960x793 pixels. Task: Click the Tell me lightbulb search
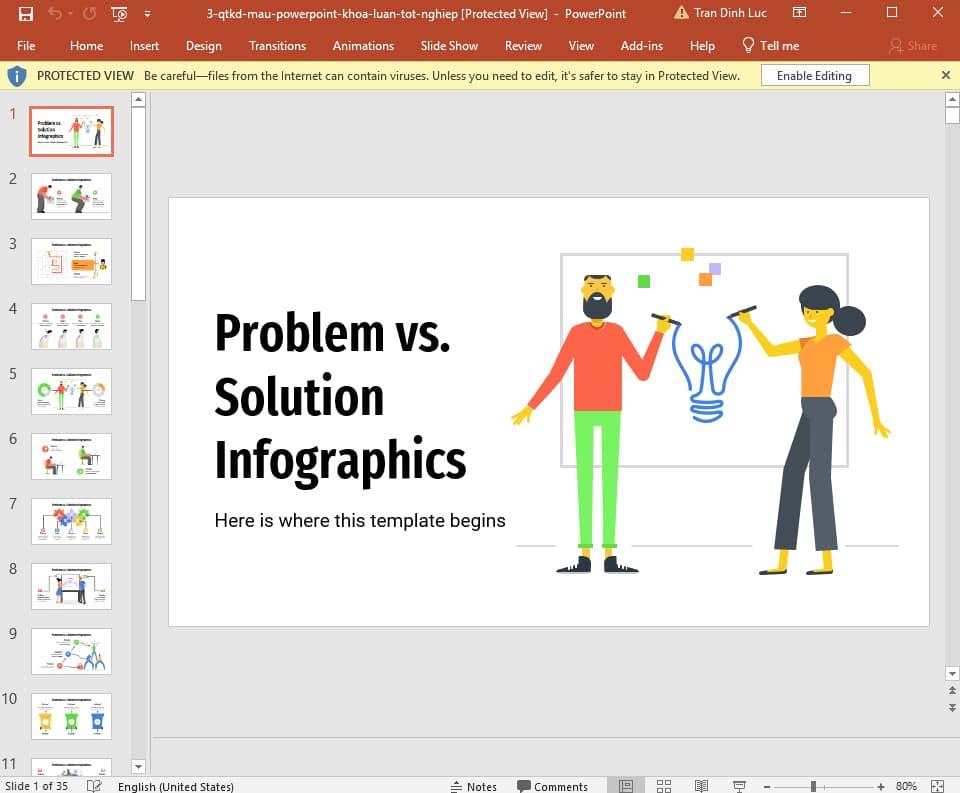pyautogui.click(x=747, y=45)
